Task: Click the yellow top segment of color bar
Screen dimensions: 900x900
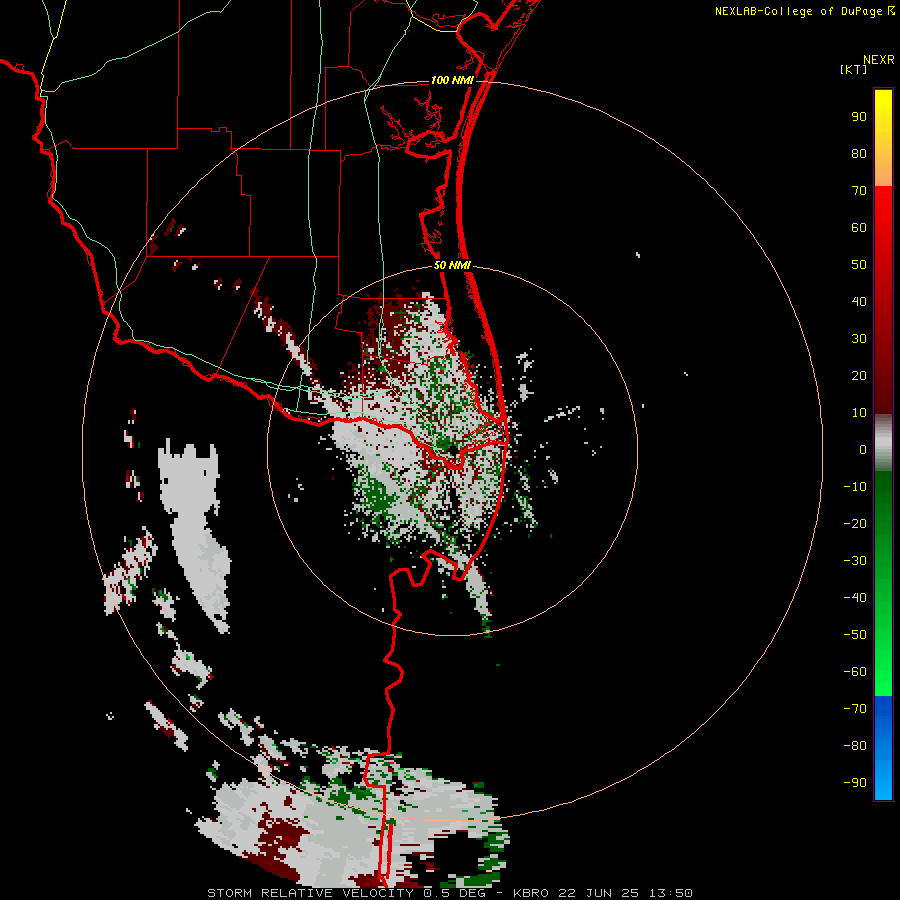Action: (x=883, y=138)
